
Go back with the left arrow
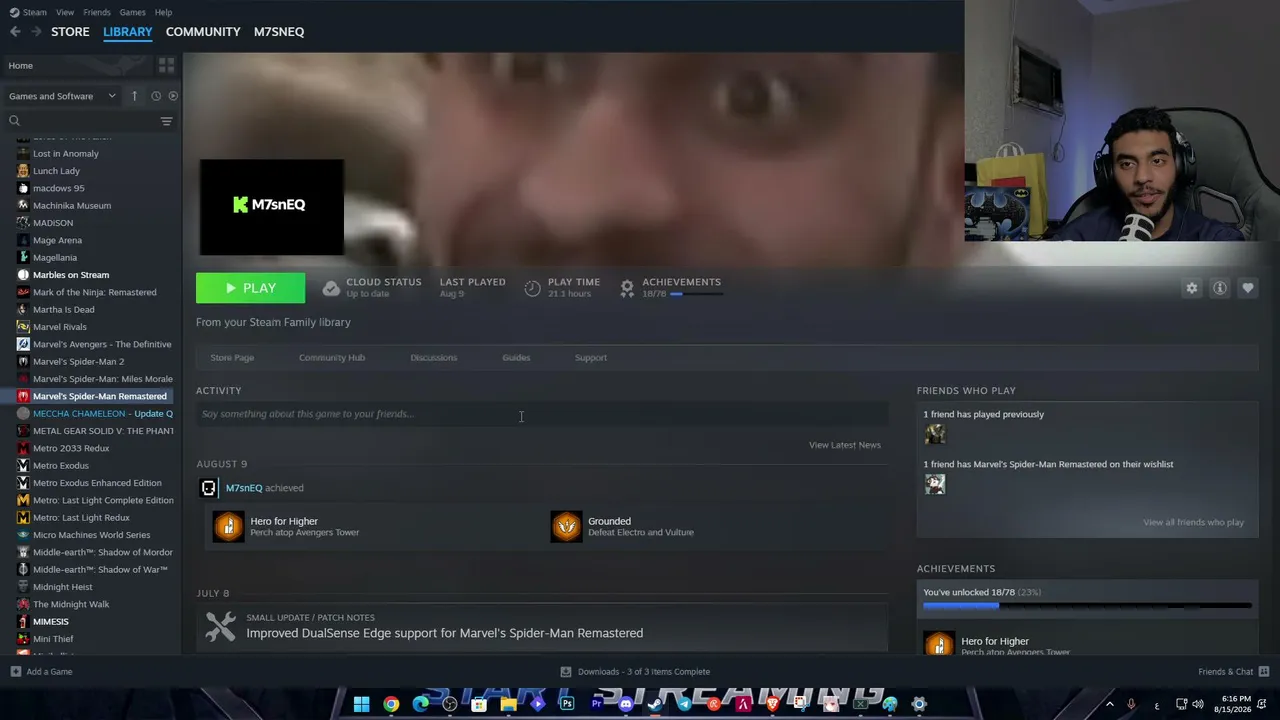tap(15, 32)
